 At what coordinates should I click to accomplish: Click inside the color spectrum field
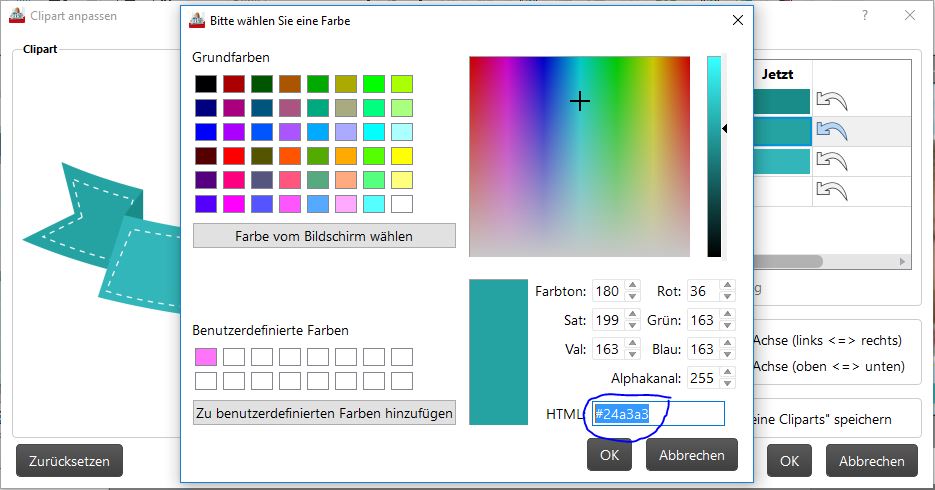click(580, 157)
